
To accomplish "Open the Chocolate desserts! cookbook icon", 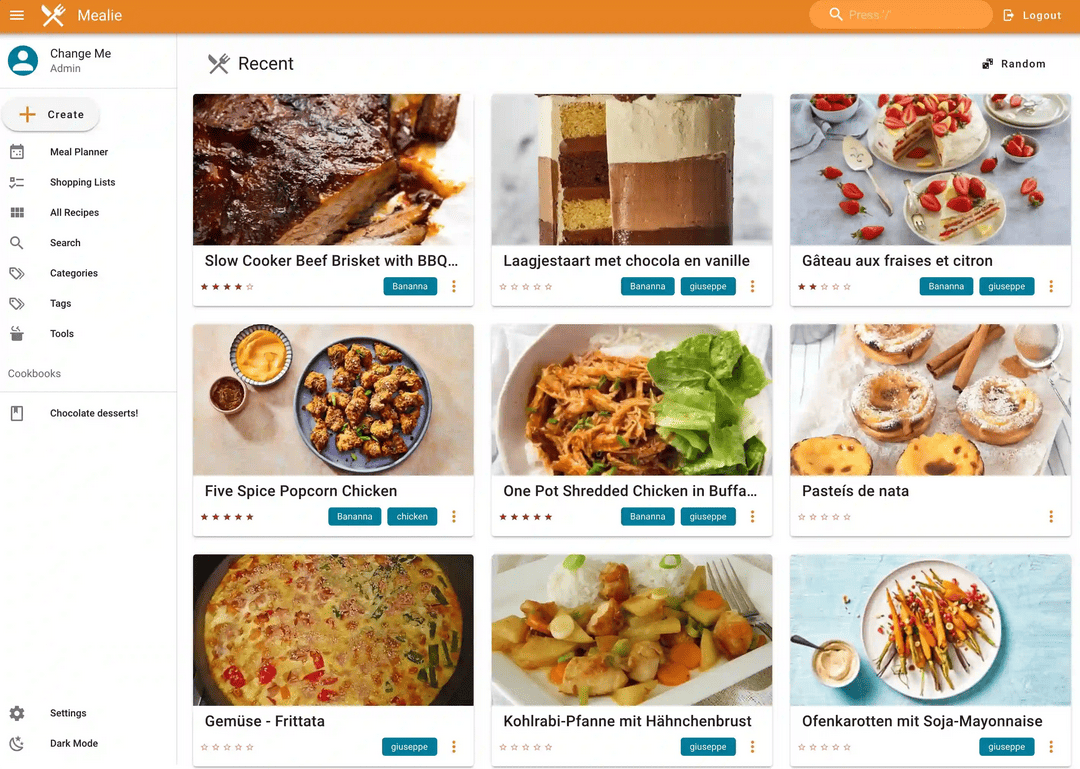I will (17, 413).
